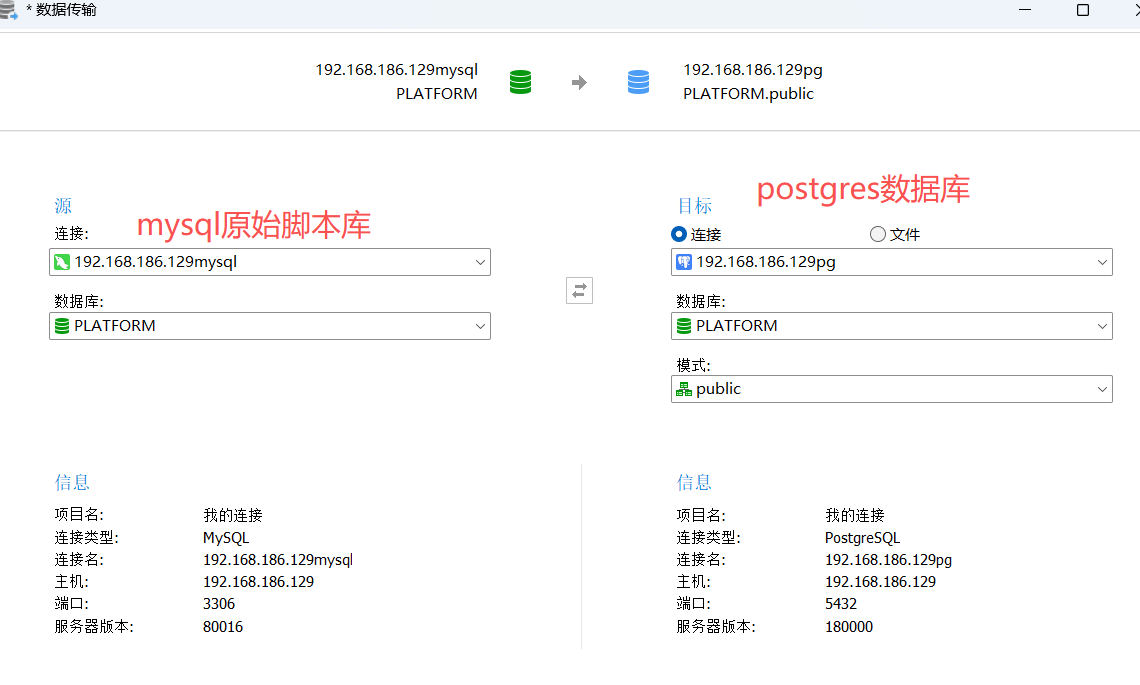1140x685 pixels.
Task: Select the 连接 radio option for target
Action: click(678, 234)
